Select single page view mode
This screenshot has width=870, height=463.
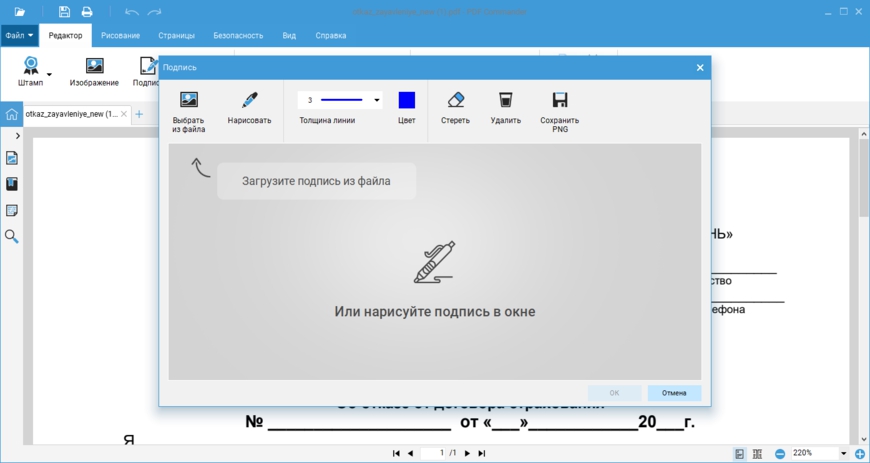[740, 454]
